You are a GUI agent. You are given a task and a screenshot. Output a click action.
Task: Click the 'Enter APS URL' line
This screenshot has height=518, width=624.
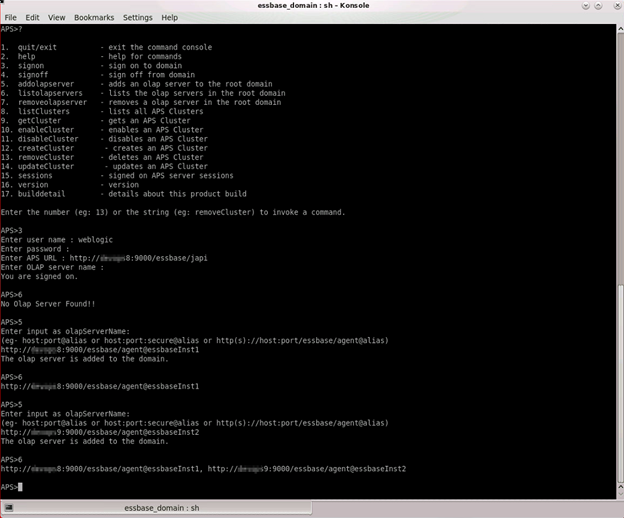coord(104,258)
